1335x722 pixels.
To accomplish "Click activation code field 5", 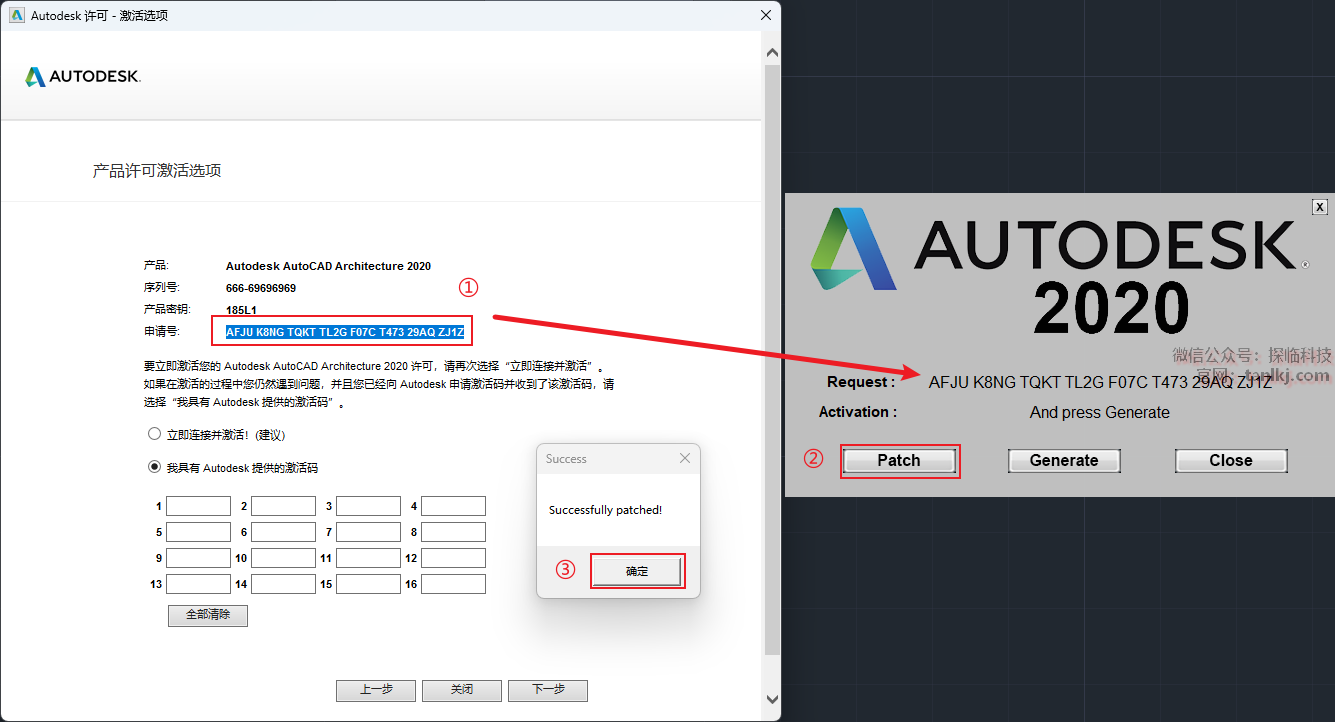I will [198, 532].
